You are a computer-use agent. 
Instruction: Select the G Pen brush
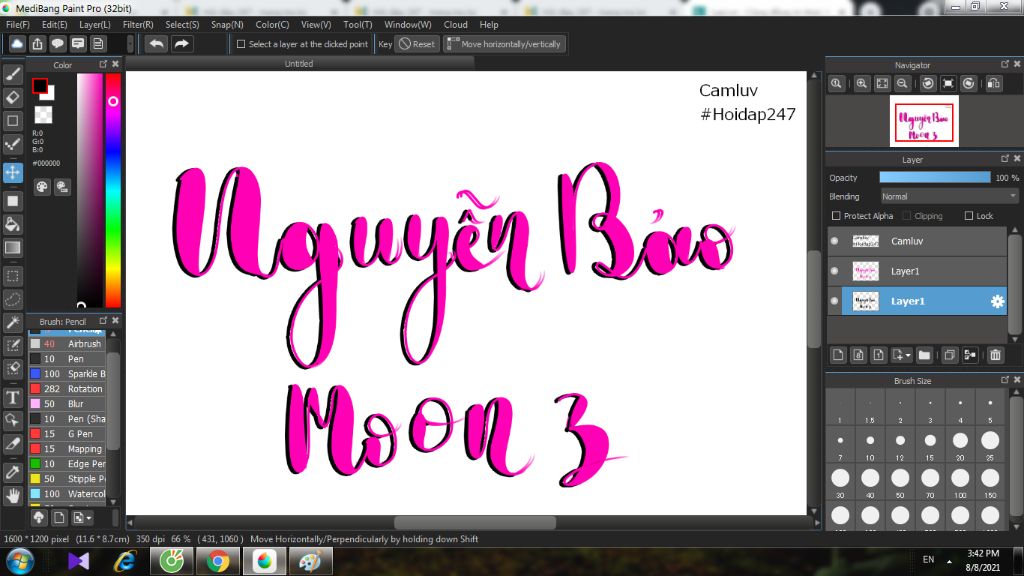point(67,434)
